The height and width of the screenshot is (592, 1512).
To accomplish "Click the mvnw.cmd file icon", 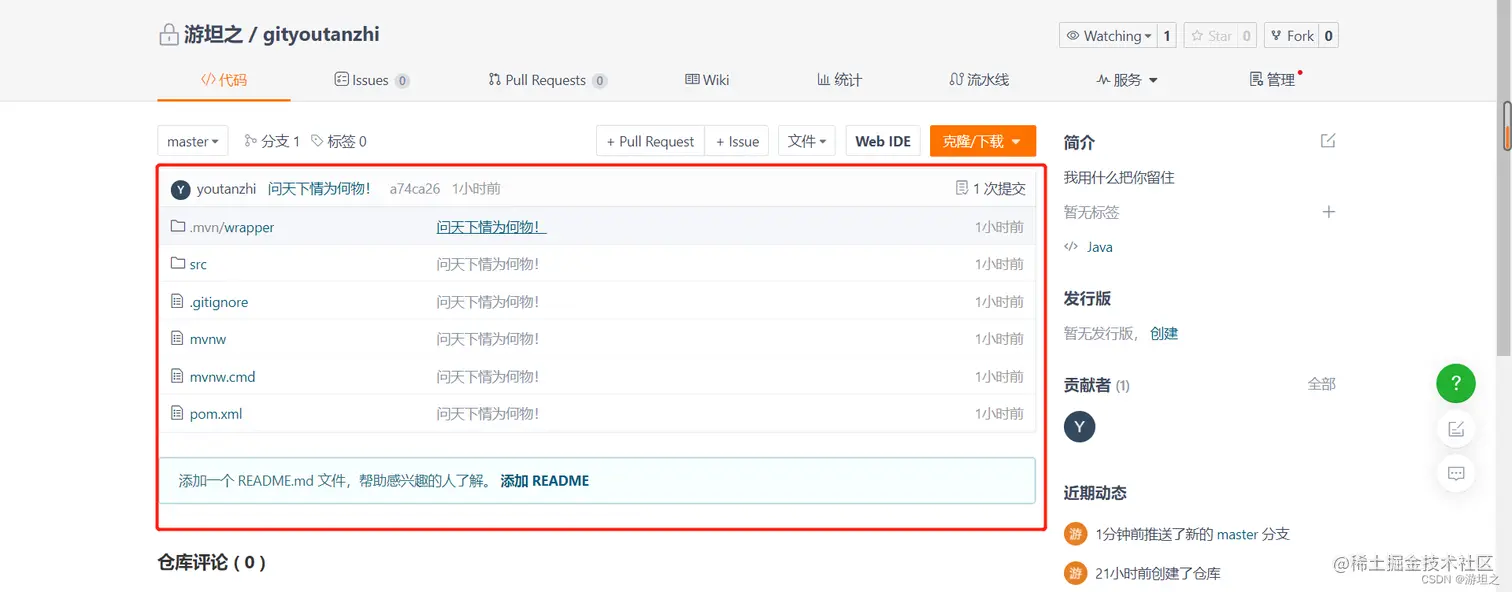I will click(178, 377).
